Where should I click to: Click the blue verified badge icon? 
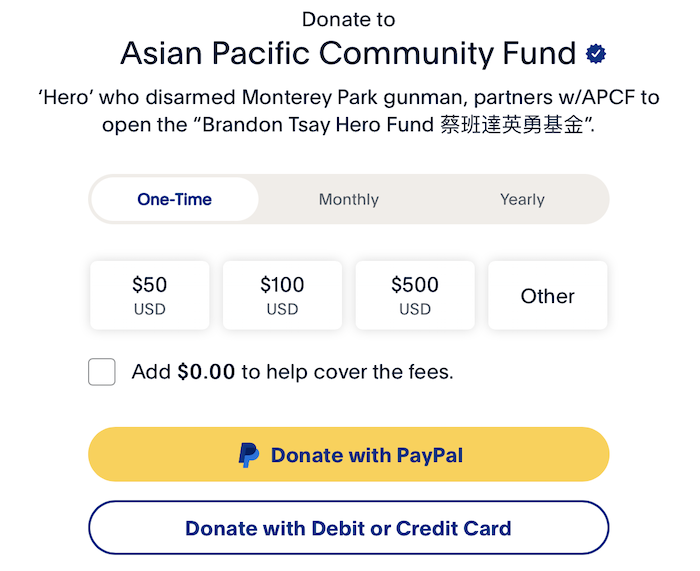[x=596, y=54]
